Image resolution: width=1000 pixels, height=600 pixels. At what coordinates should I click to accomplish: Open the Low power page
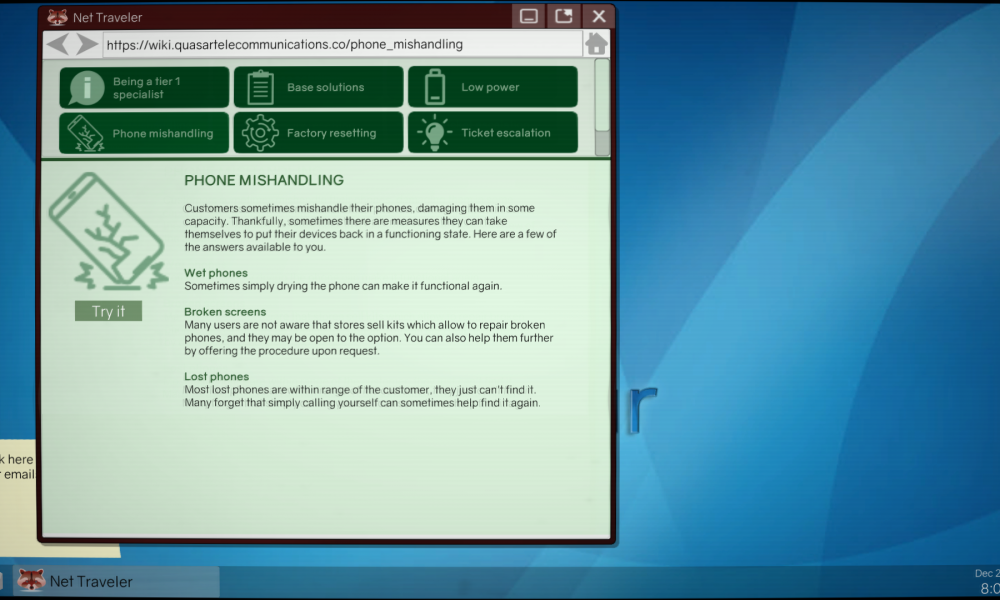492,87
